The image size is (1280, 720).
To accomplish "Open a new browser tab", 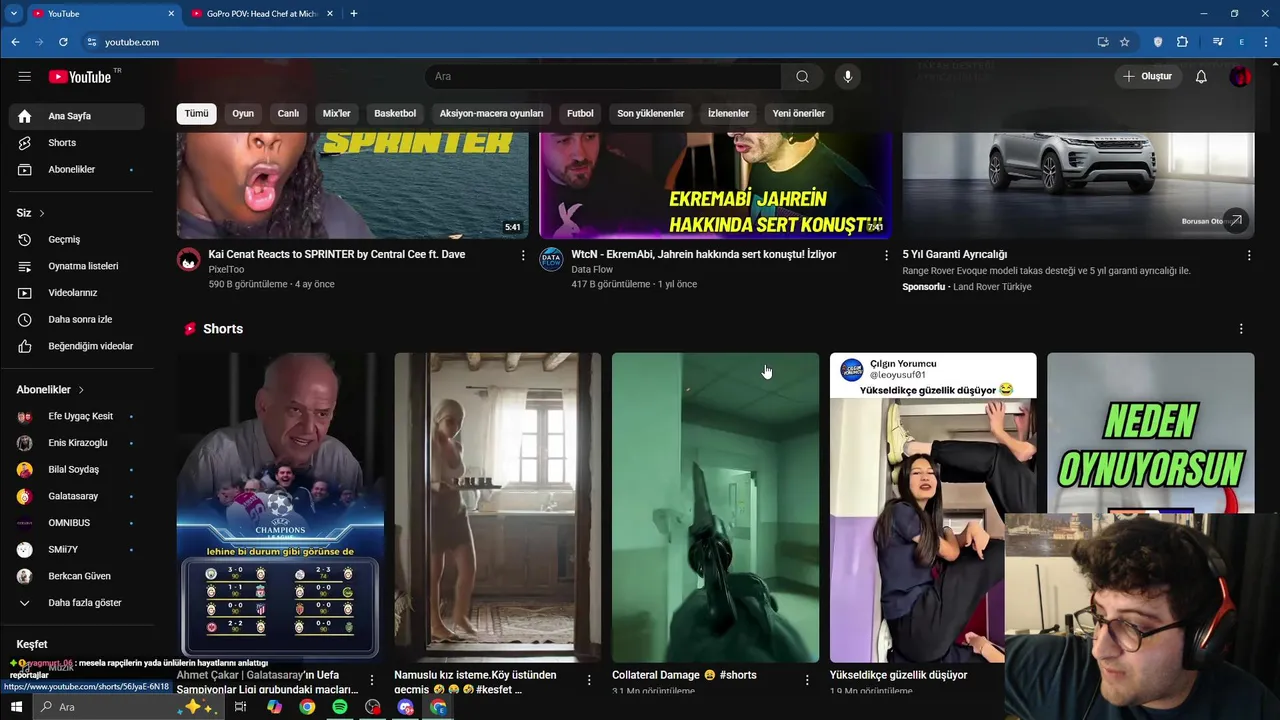I will [353, 14].
